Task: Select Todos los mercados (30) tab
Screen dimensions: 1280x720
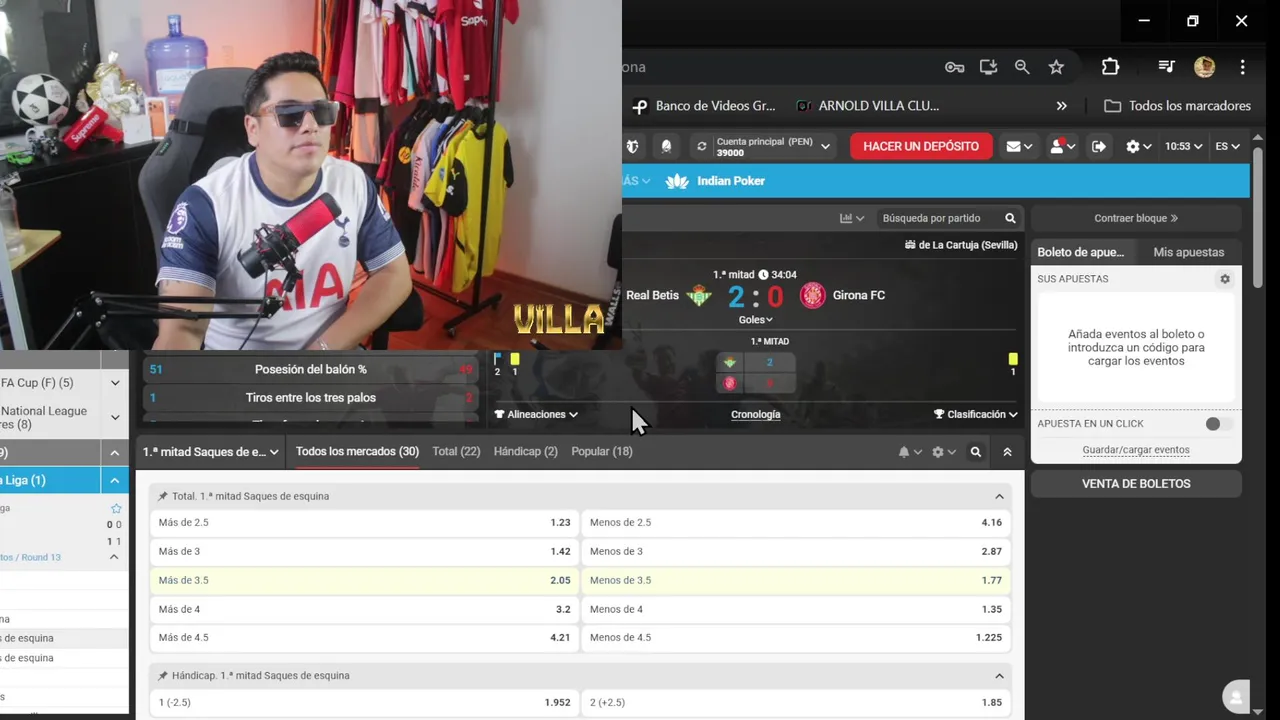Action: click(357, 452)
